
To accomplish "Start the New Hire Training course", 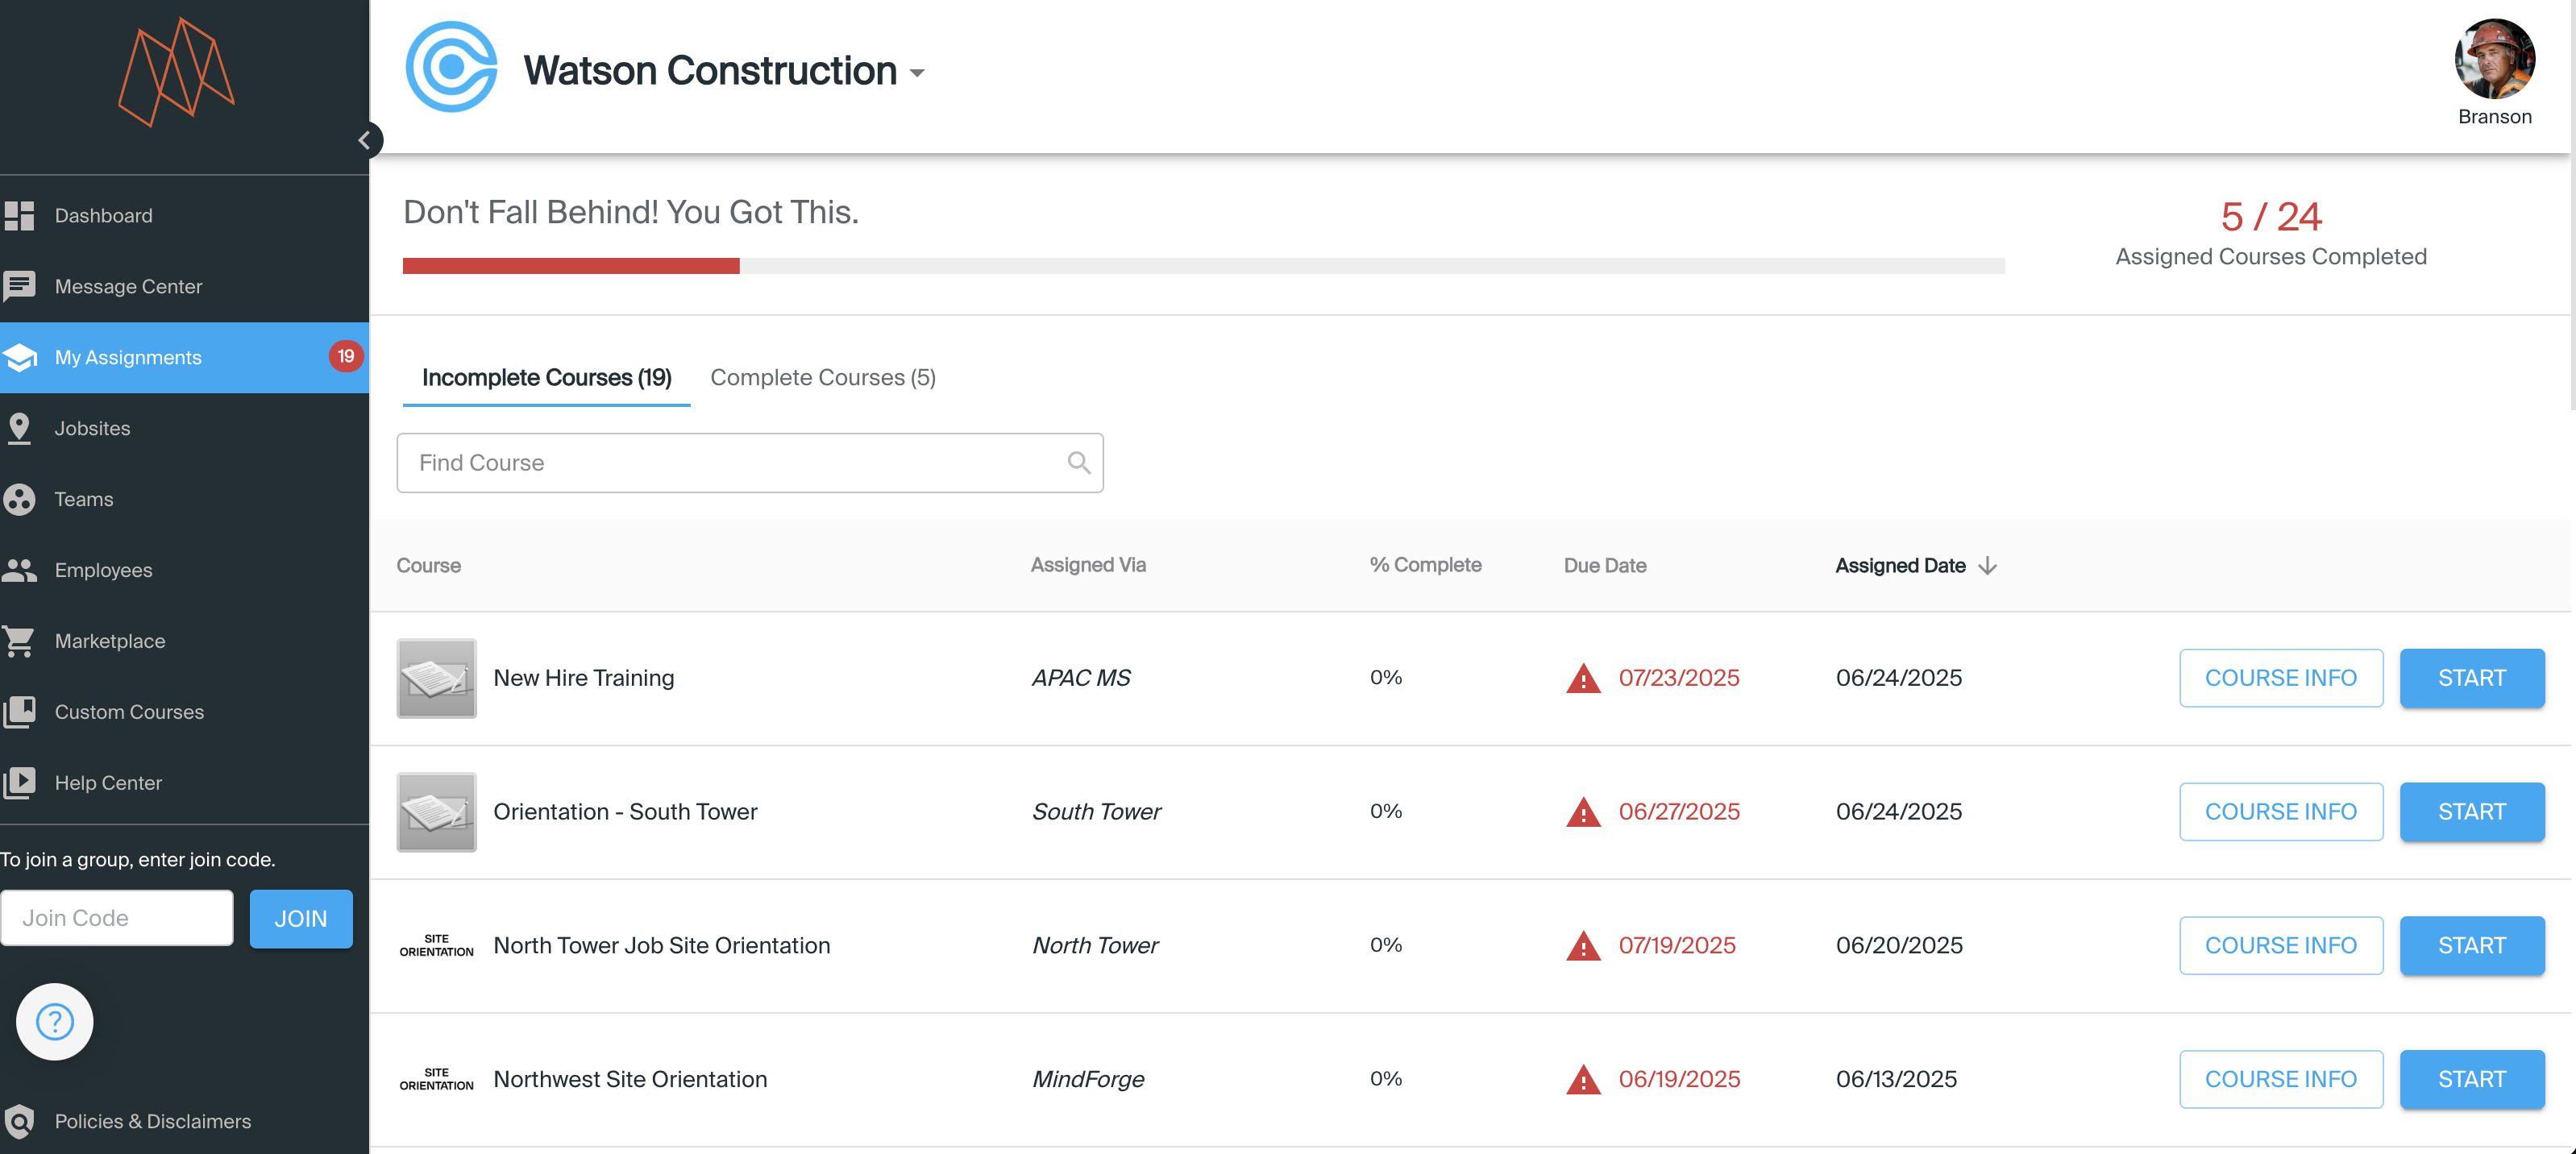I will 2471,678.
